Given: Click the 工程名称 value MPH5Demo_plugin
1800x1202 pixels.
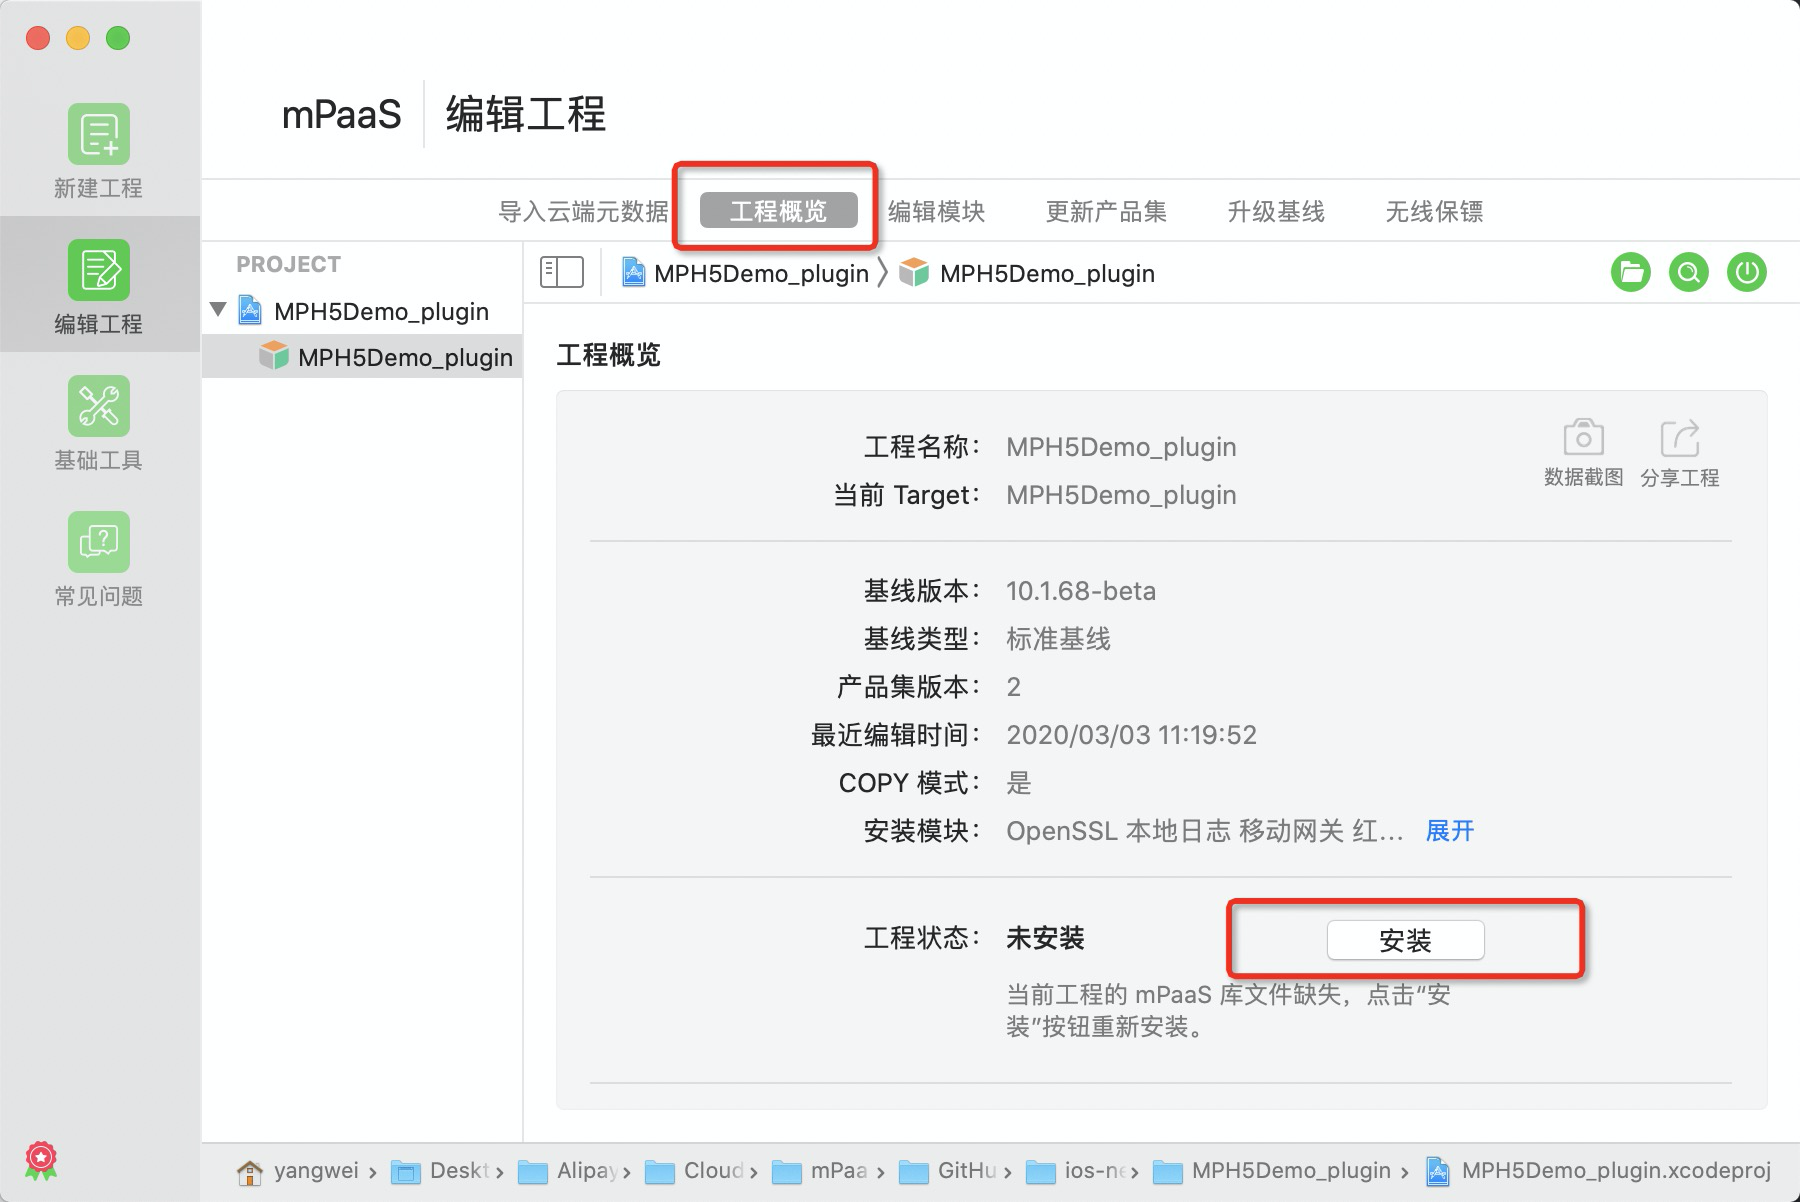Looking at the screenshot, I should (1121, 447).
